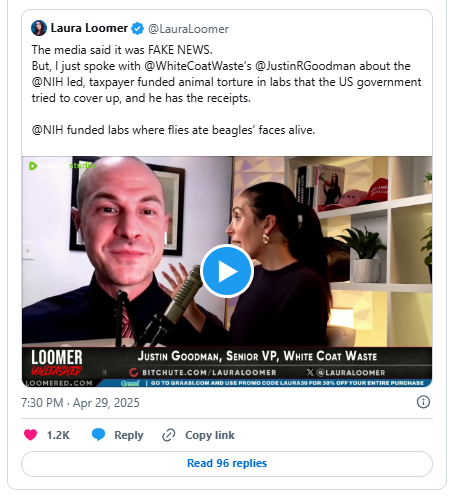
Task: Open the first @NIH mention link
Action: point(47,82)
